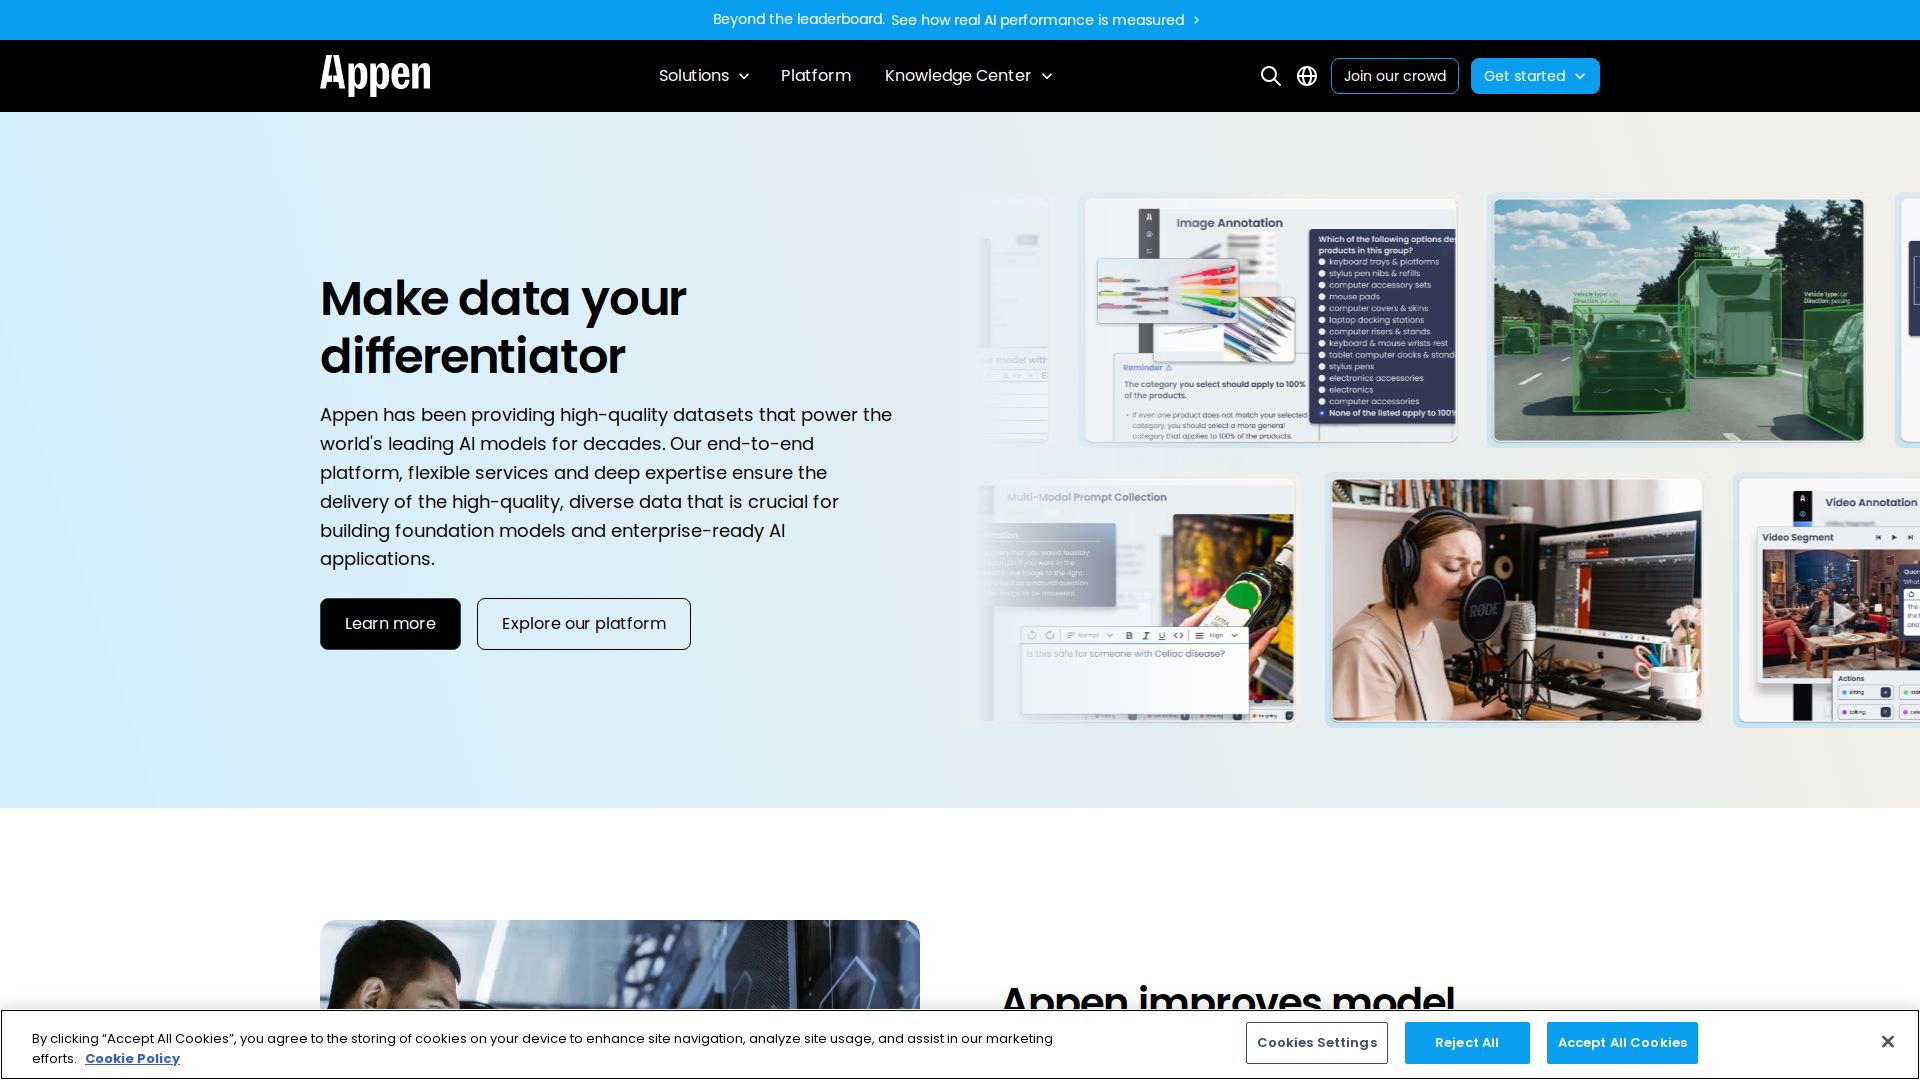1920x1080 pixels.
Task: Open Cookies Settings
Action: click(x=1316, y=1043)
